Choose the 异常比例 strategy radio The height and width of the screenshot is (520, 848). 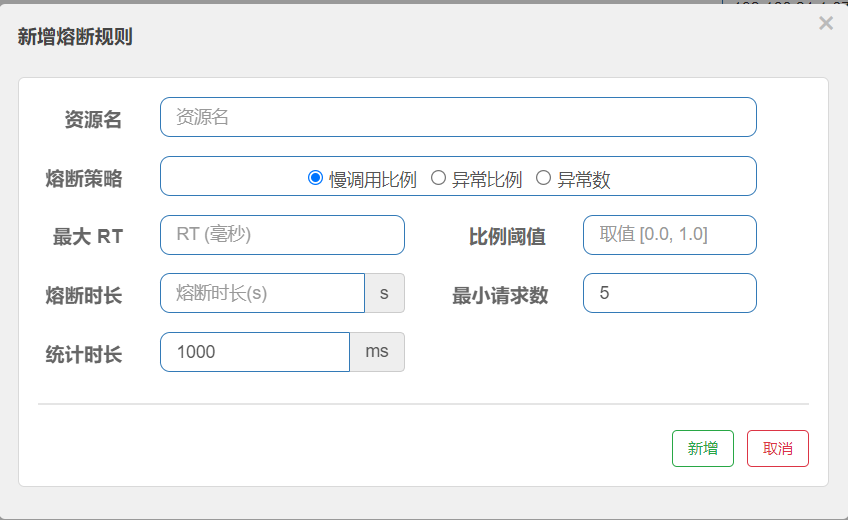[x=438, y=178]
